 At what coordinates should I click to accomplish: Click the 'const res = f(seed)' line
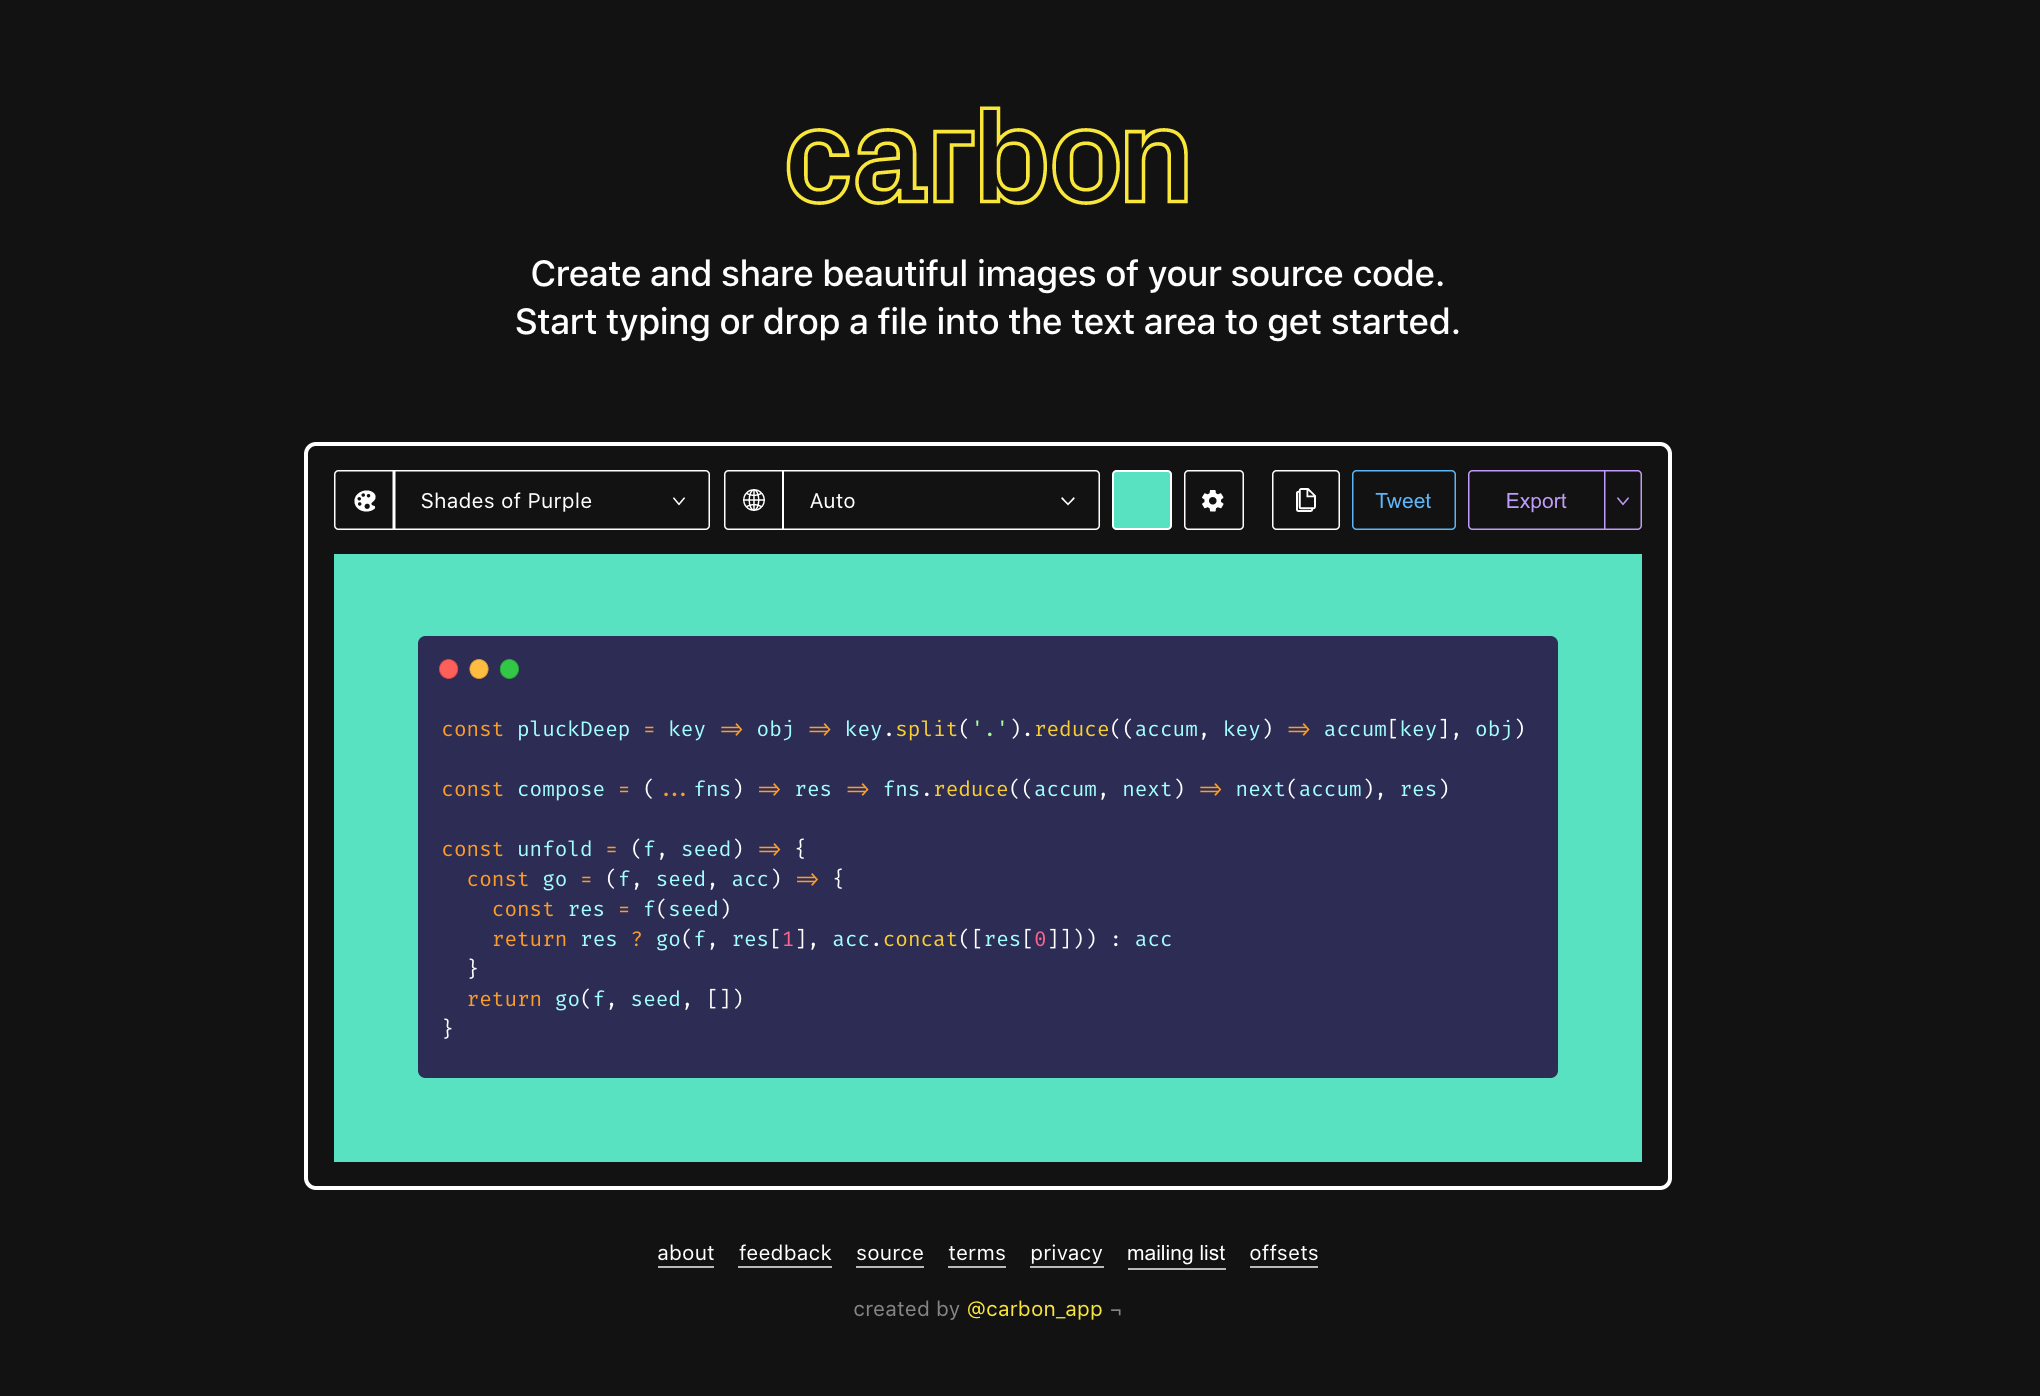(611, 909)
